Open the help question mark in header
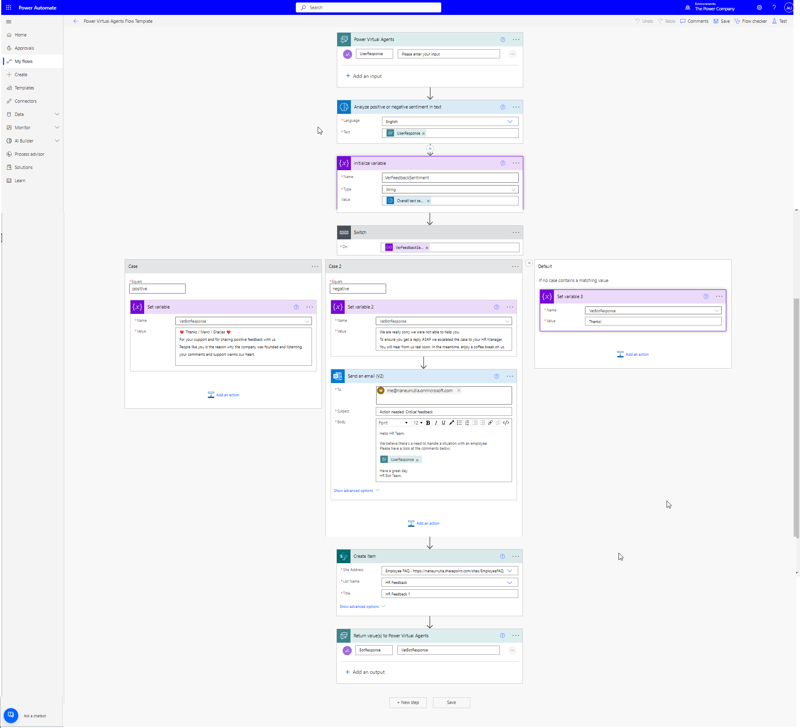Image resolution: width=800 pixels, height=728 pixels. point(774,8)
